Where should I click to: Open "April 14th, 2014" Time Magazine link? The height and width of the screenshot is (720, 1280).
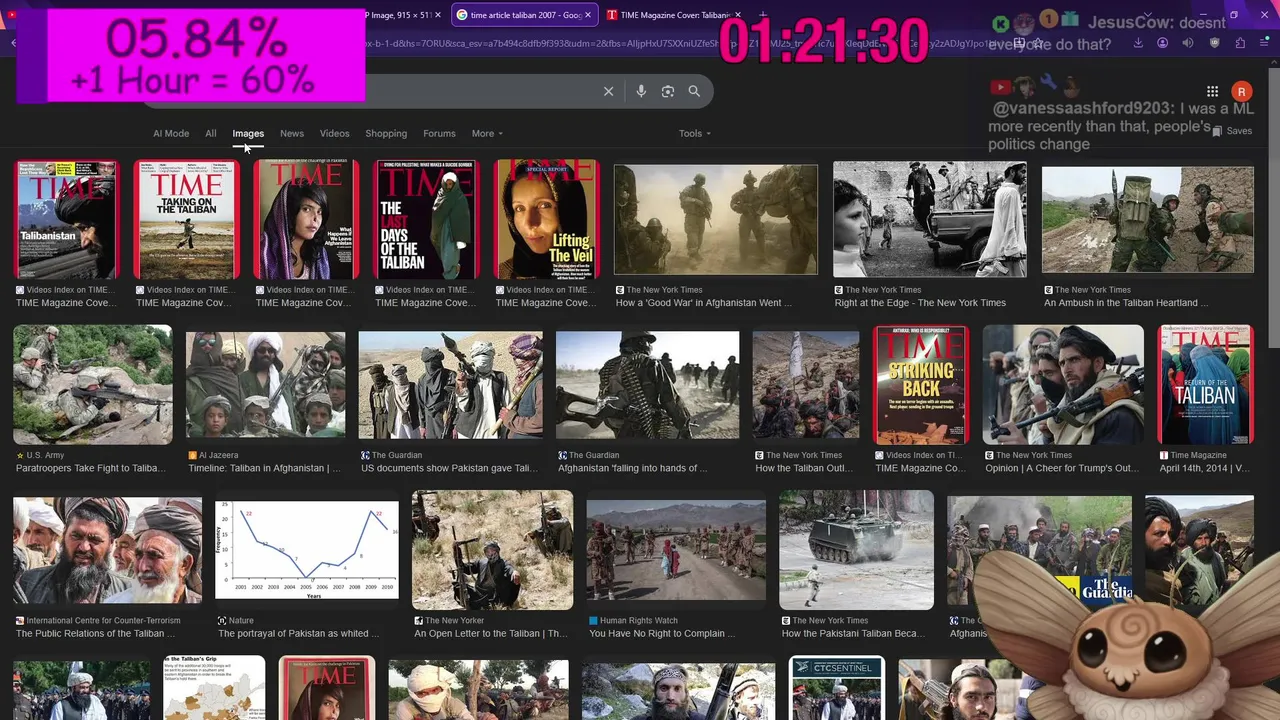tap(1205, 468)
